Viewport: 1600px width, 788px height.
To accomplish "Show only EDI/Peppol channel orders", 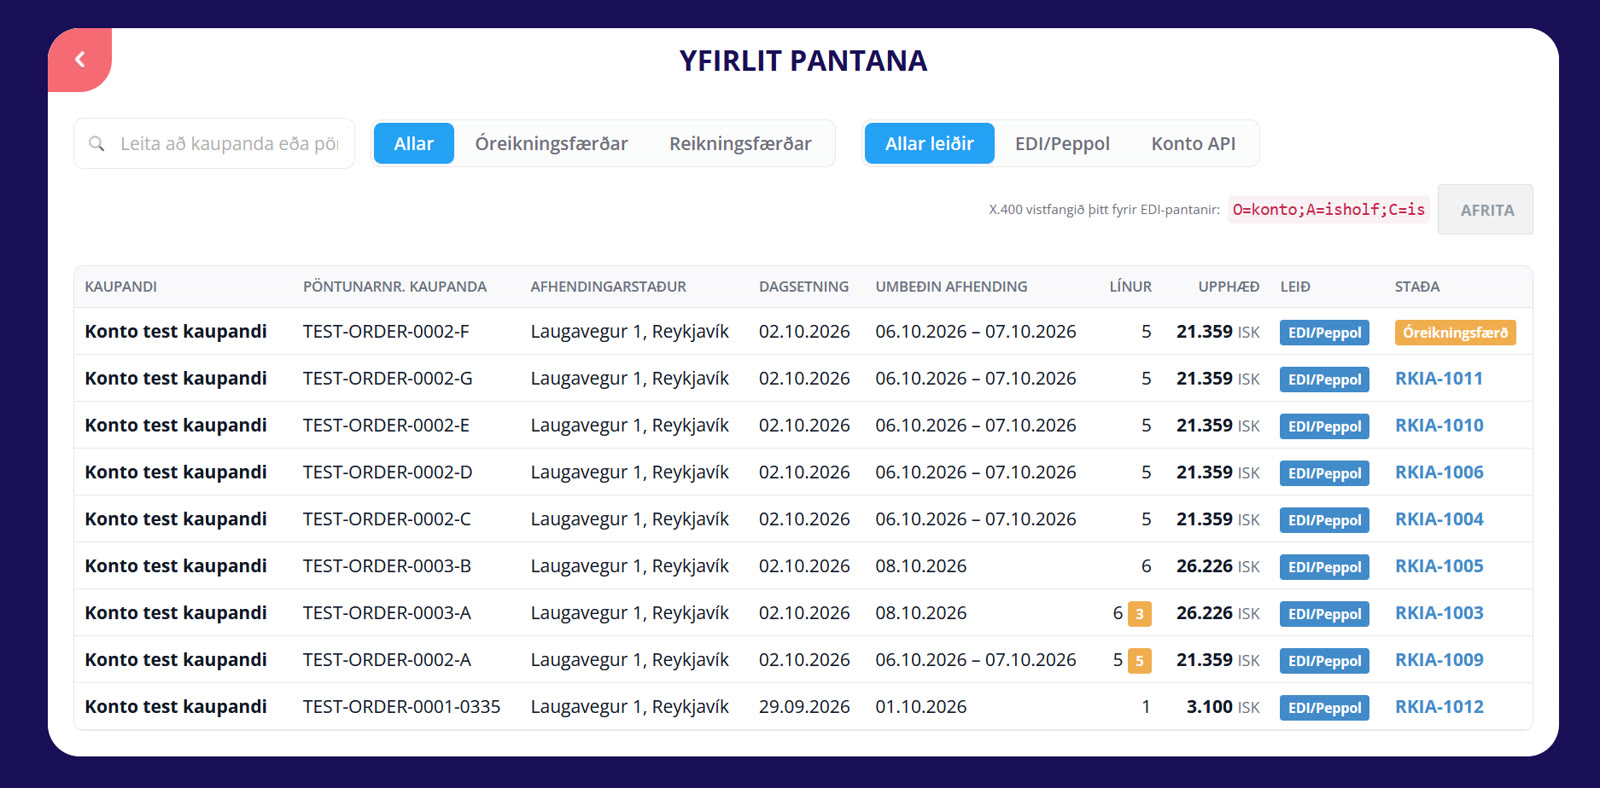I will point(1062,144).
